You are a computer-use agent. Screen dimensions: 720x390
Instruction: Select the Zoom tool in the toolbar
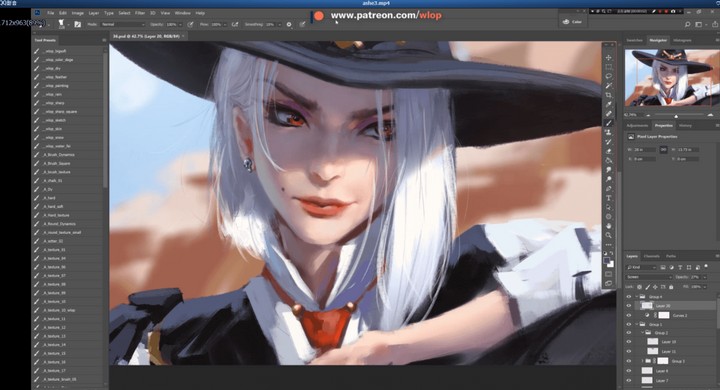(x=608, y=235)
